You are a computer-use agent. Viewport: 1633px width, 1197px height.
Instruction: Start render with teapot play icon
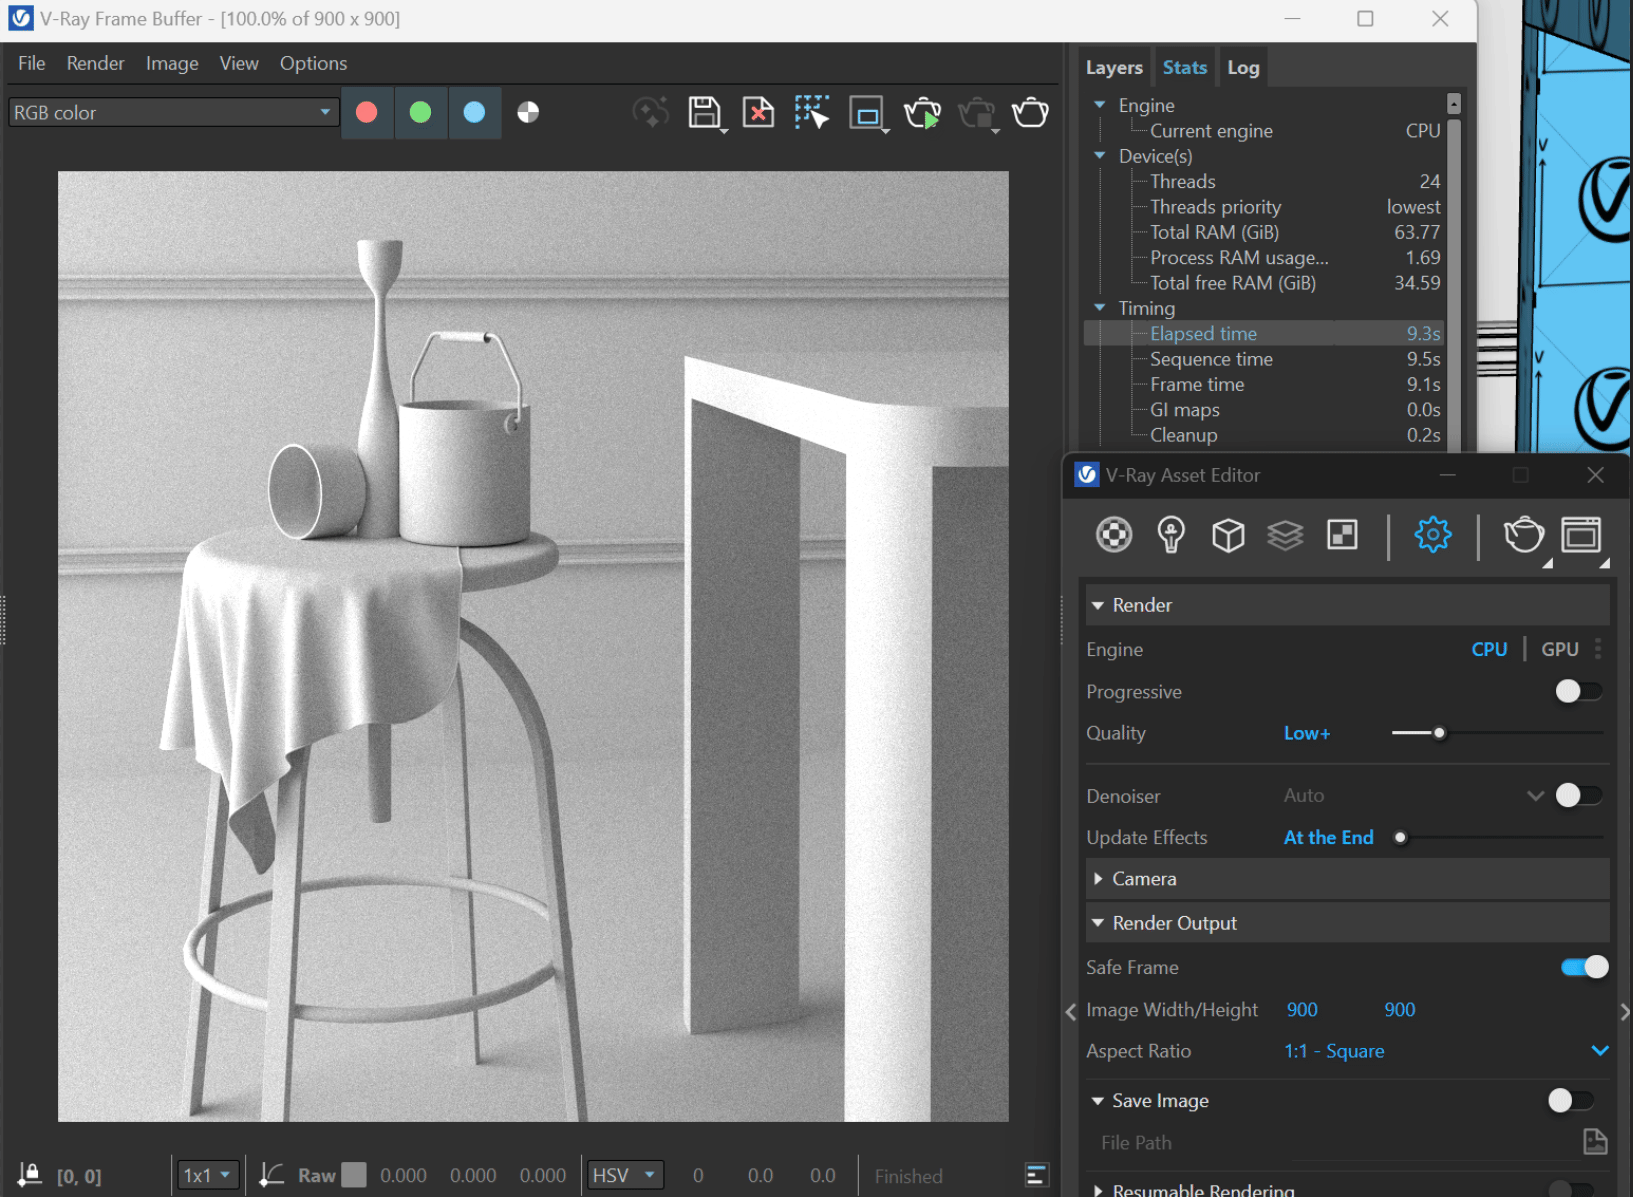(x=922, y=113)
